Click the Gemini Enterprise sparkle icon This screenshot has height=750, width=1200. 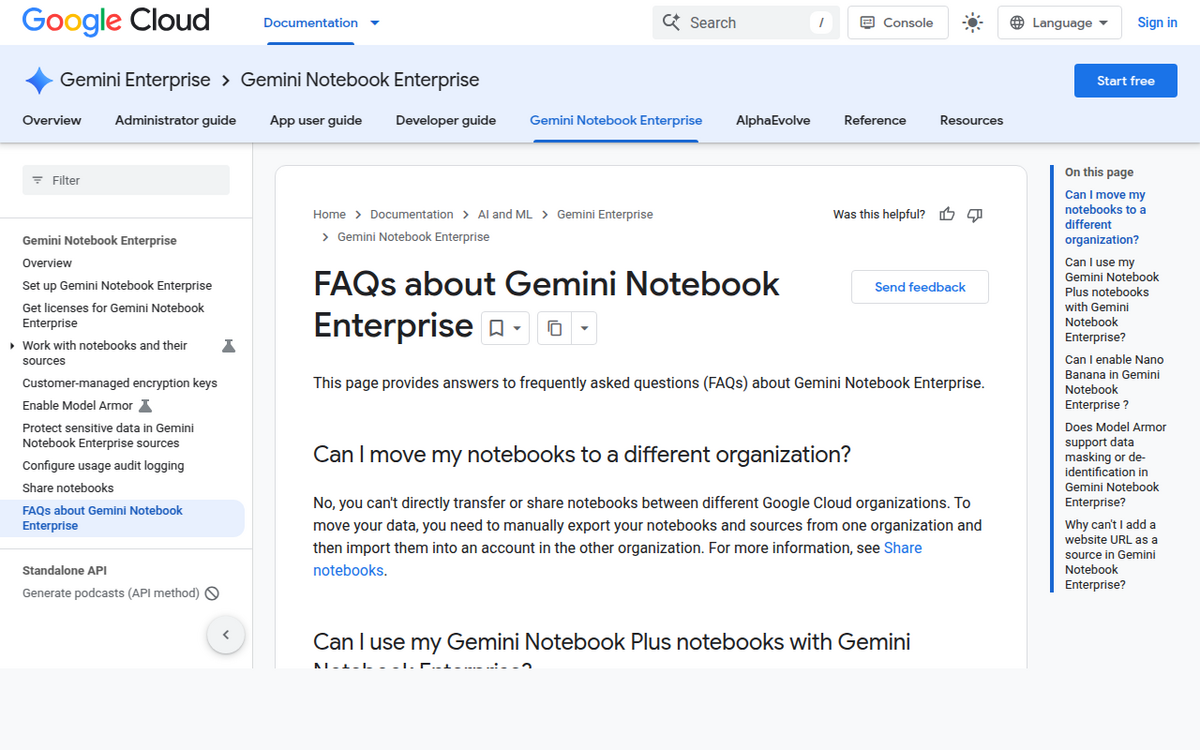pyautogui.click(x=38, y=81)
